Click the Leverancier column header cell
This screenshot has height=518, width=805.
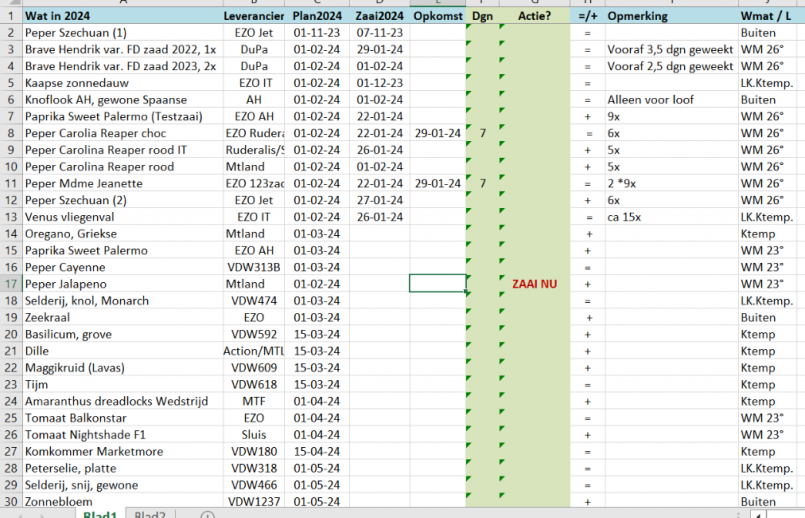coord(254,17)
